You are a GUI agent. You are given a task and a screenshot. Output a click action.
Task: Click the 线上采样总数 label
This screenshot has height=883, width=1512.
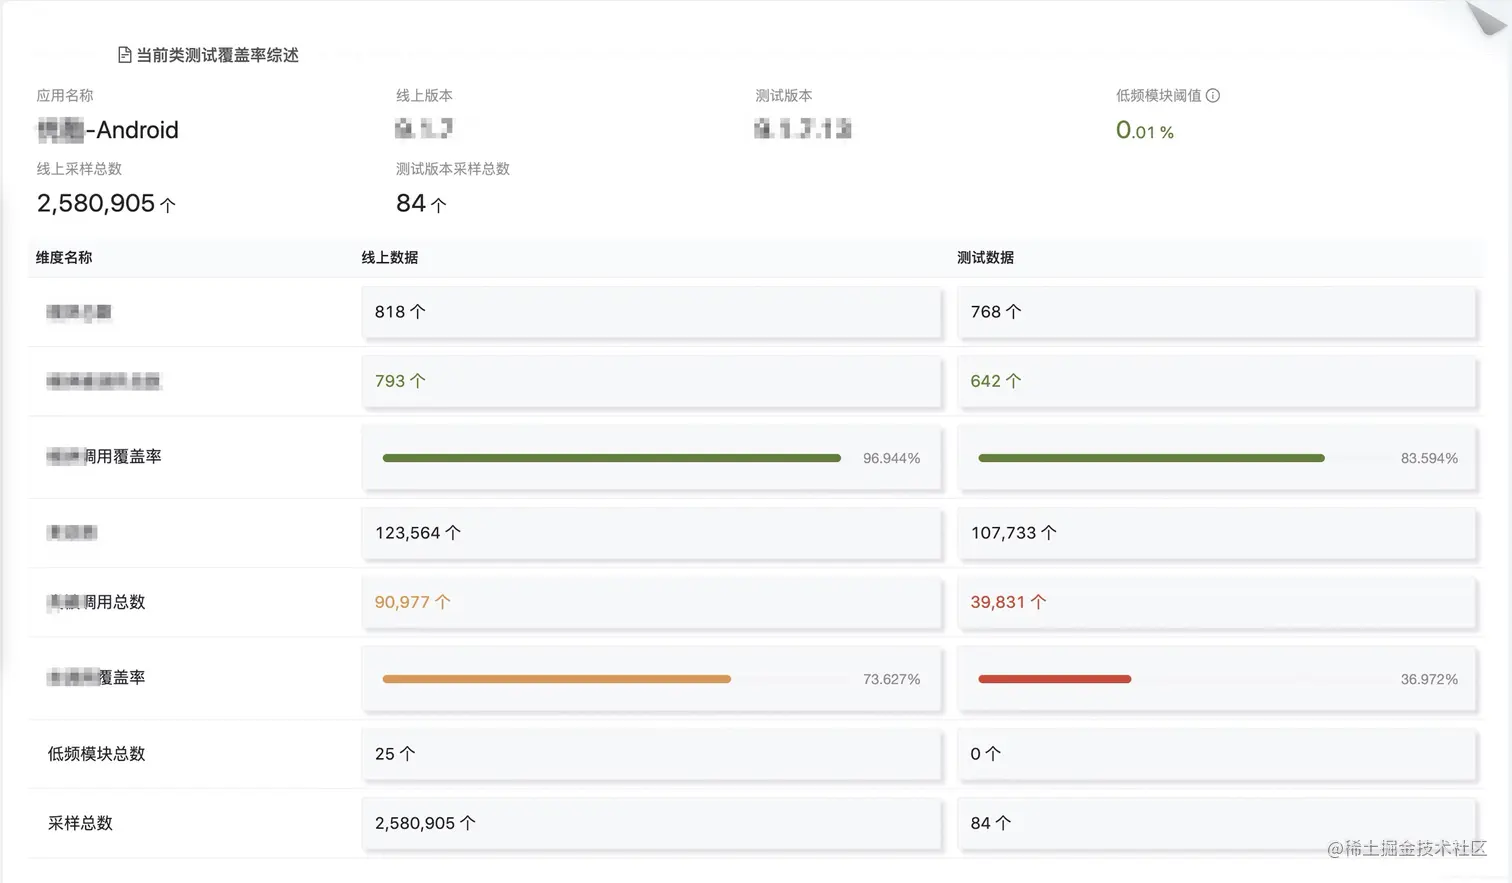[79, 169]
